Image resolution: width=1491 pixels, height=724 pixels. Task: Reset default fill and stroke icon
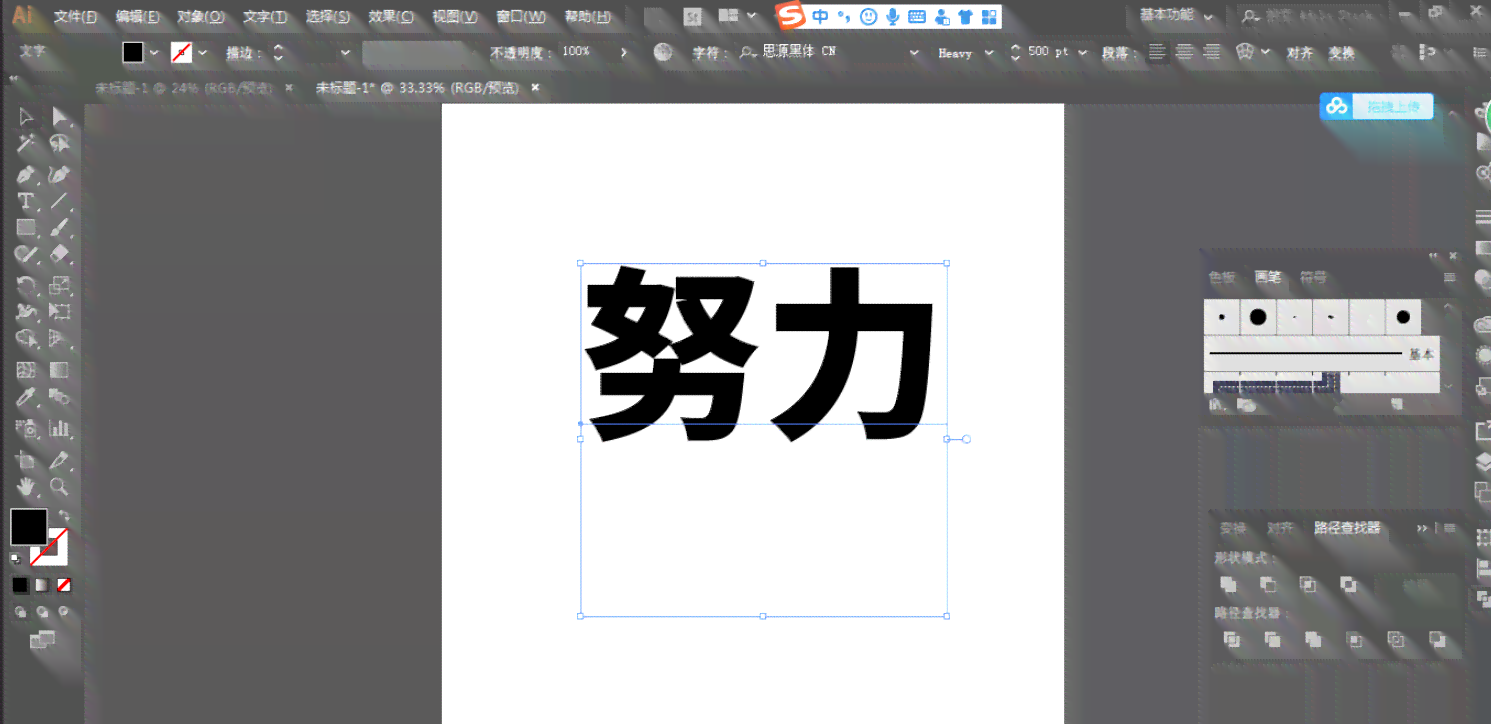click(x=16, y=558)
